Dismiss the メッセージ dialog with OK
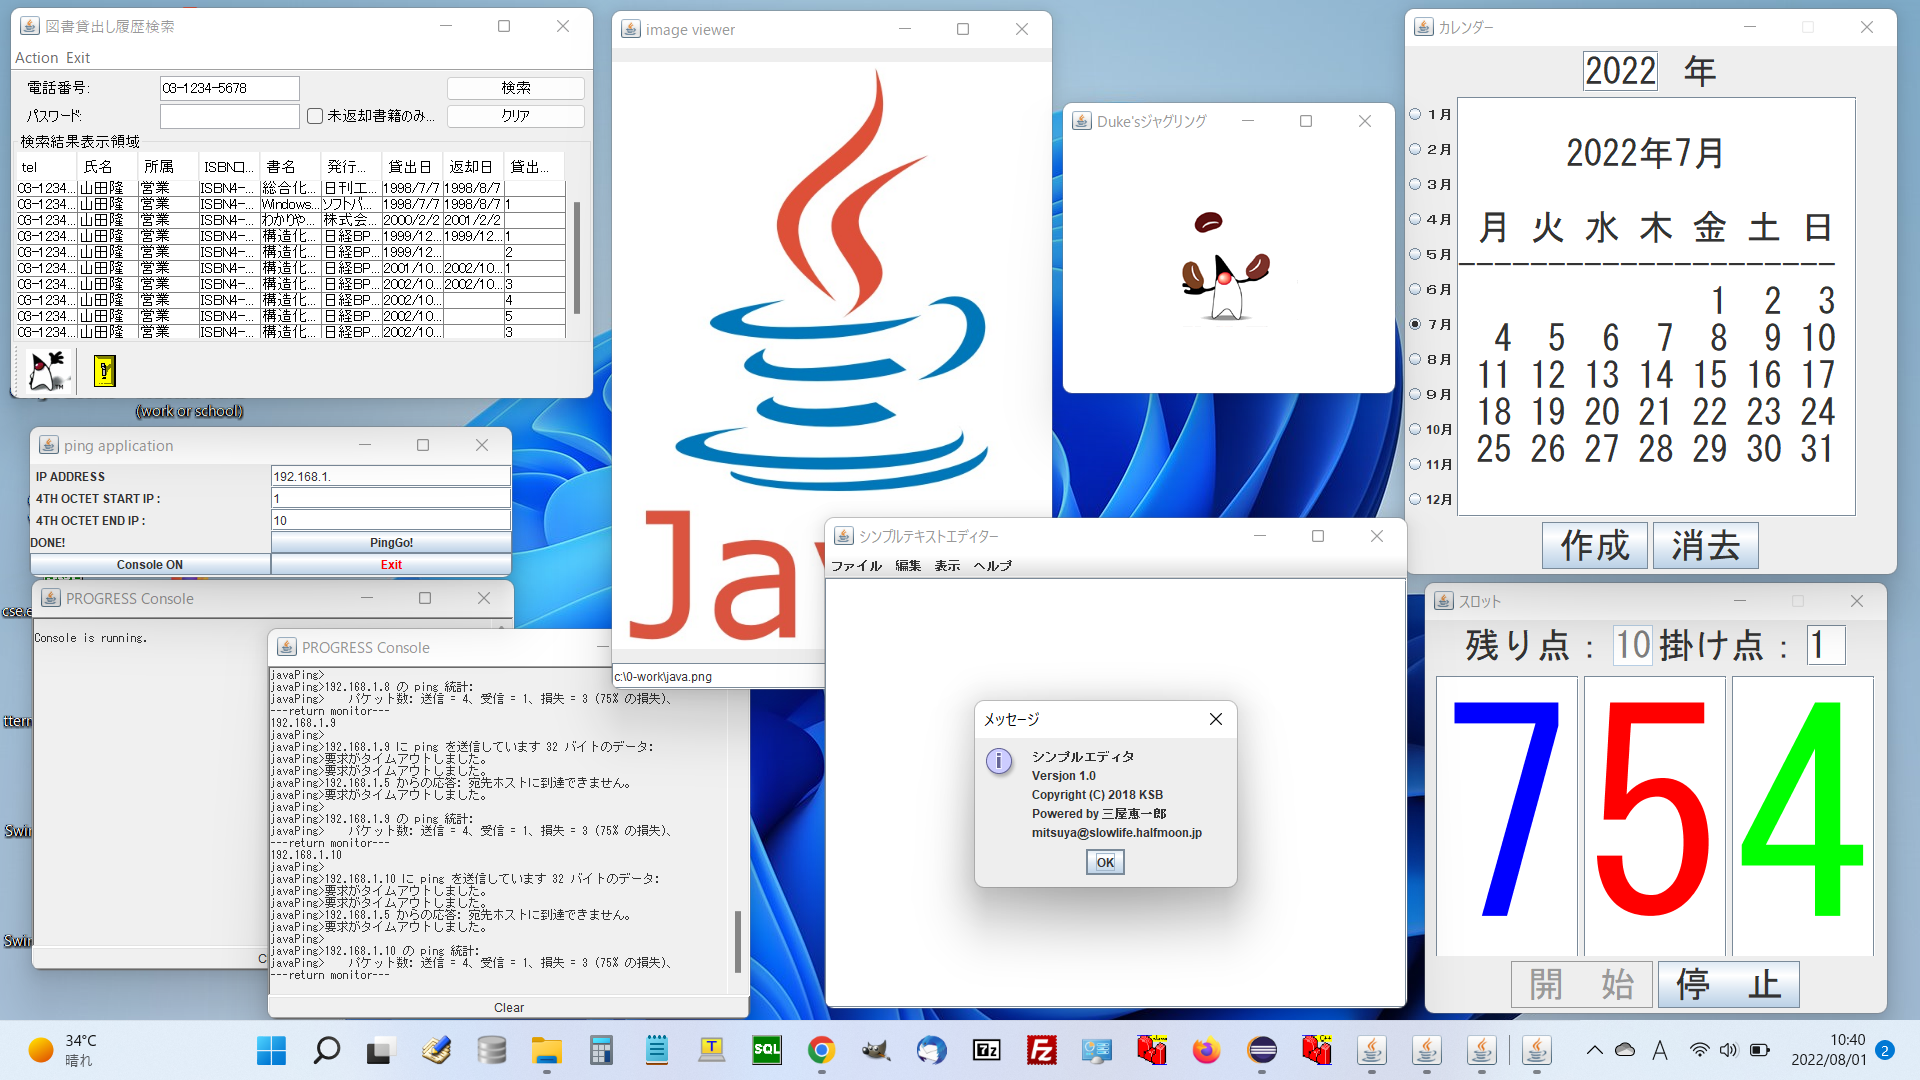Image resolution: width=1920 pixels, height=1080 pixels. [1105, 862]
